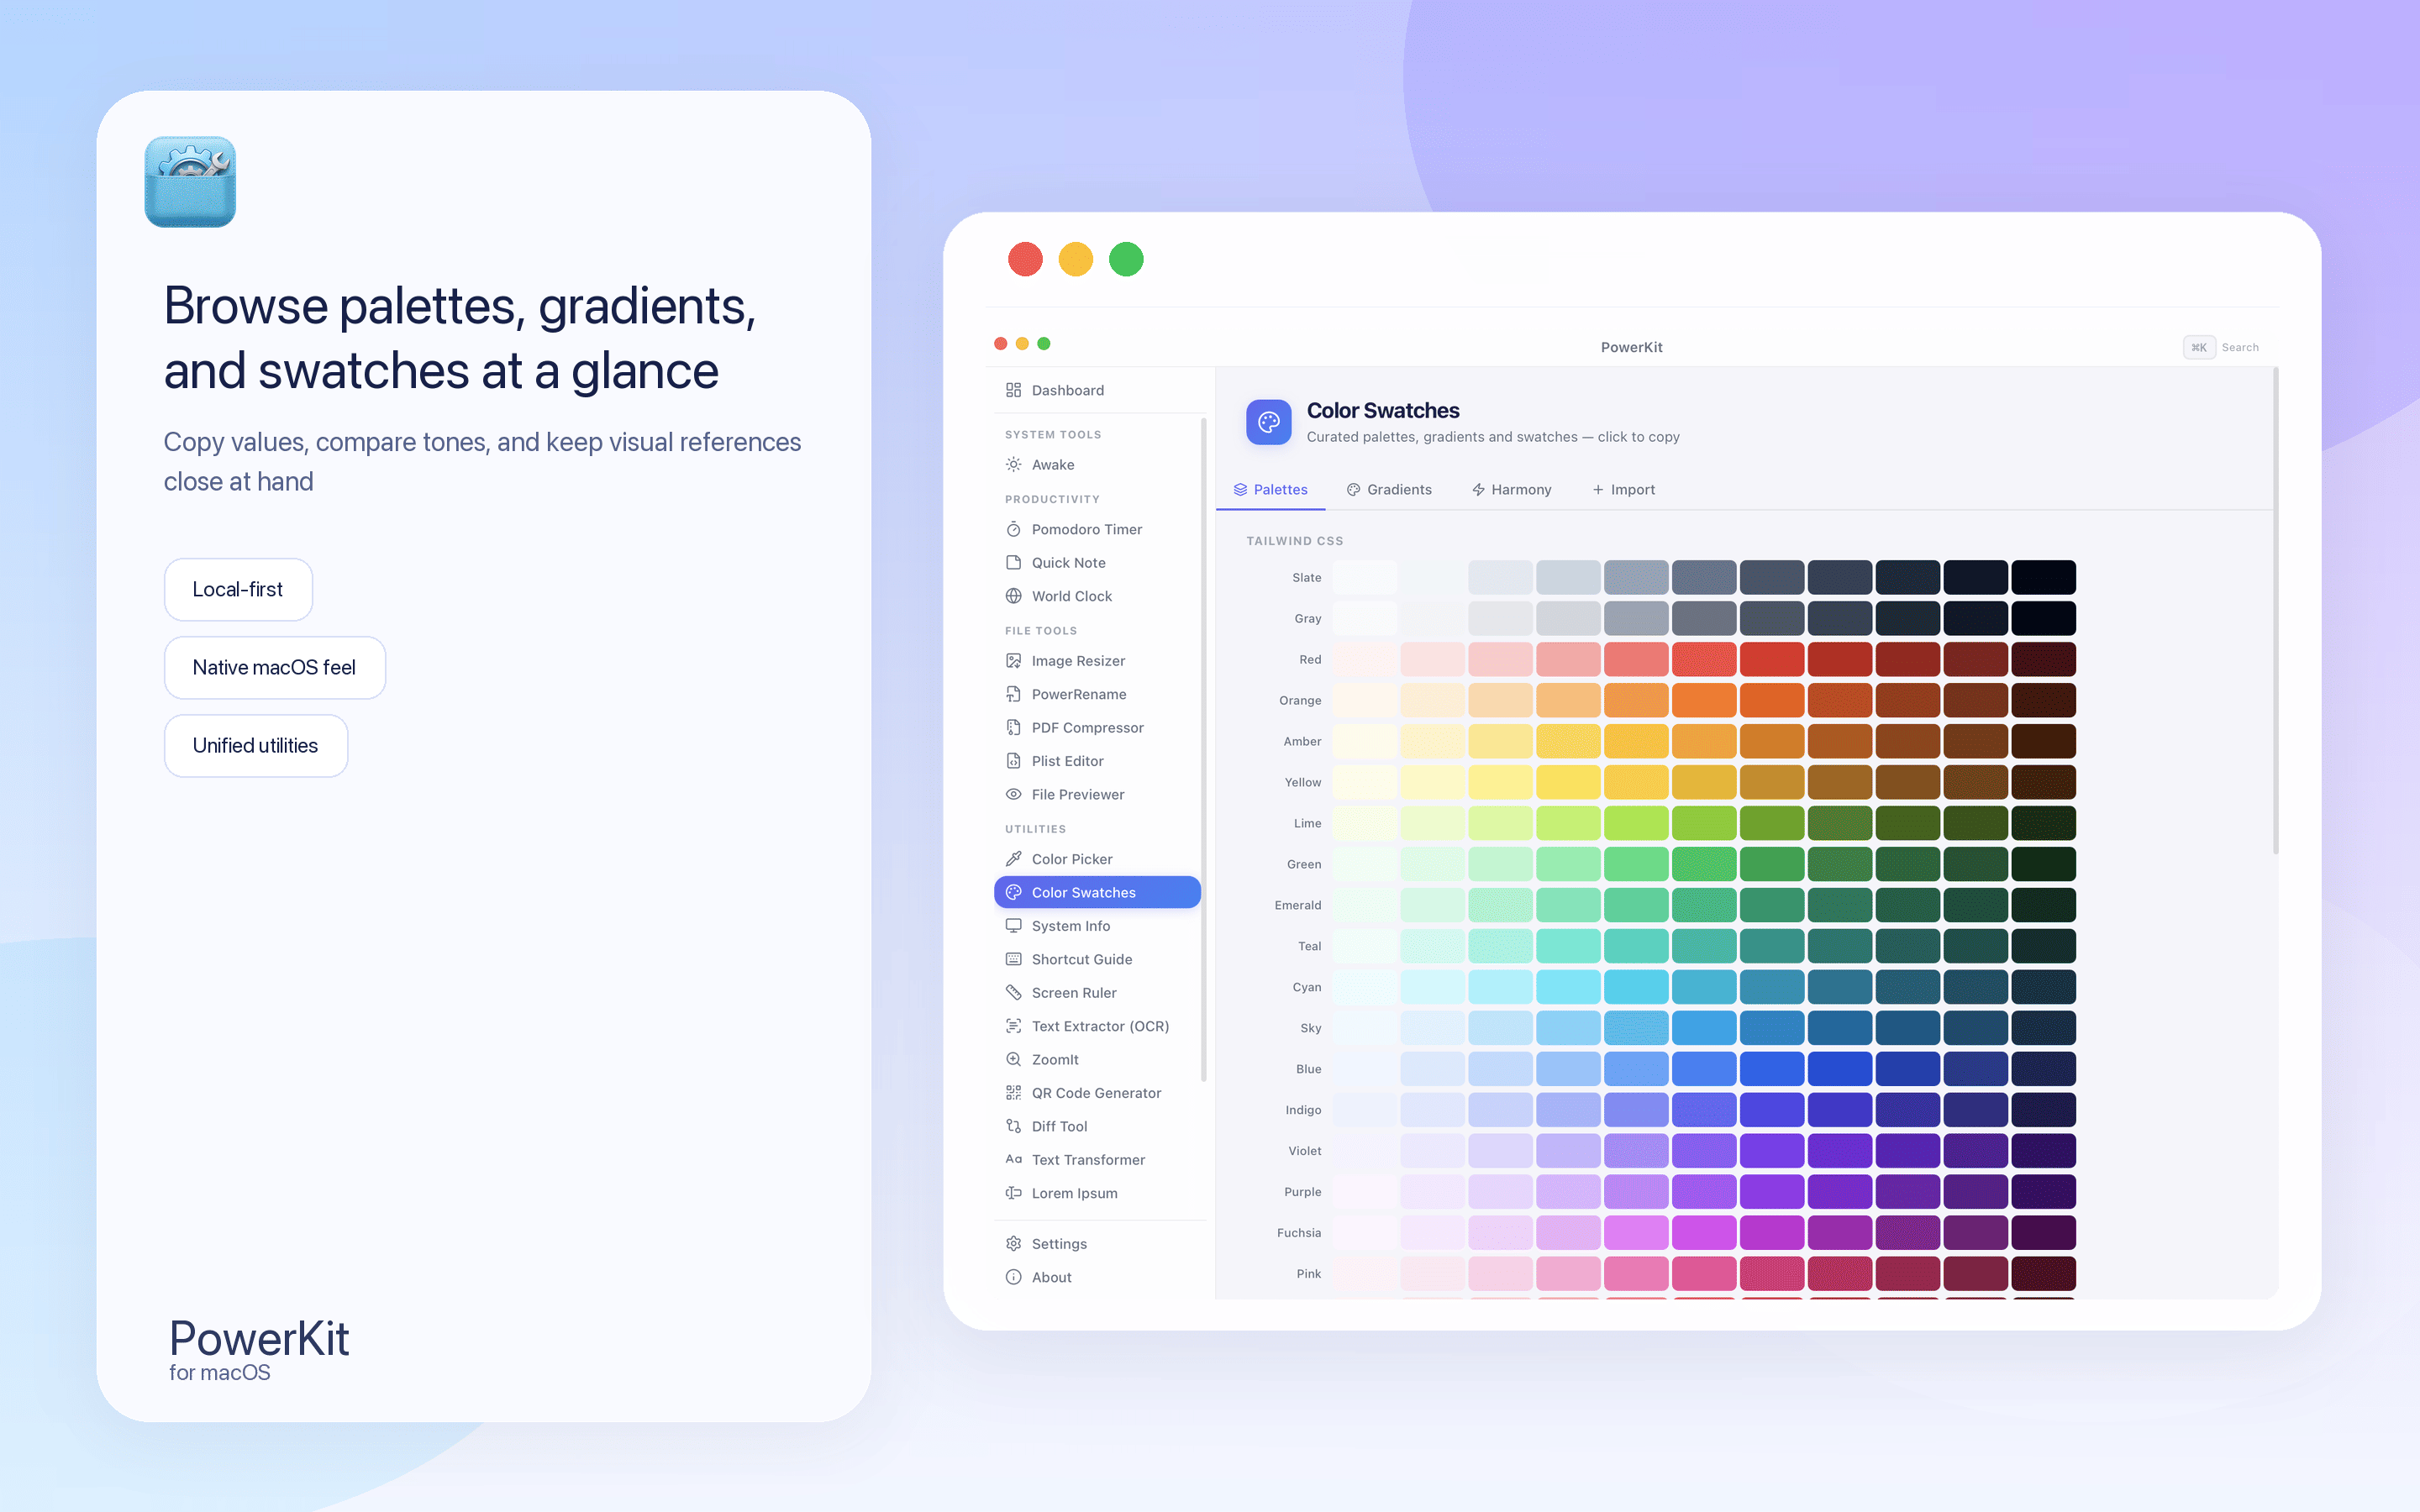Image resolution: width=2420 pixels, height=1512 pixels.
Task: Switch to the Harmony tab
Action: coord(1511,490)
